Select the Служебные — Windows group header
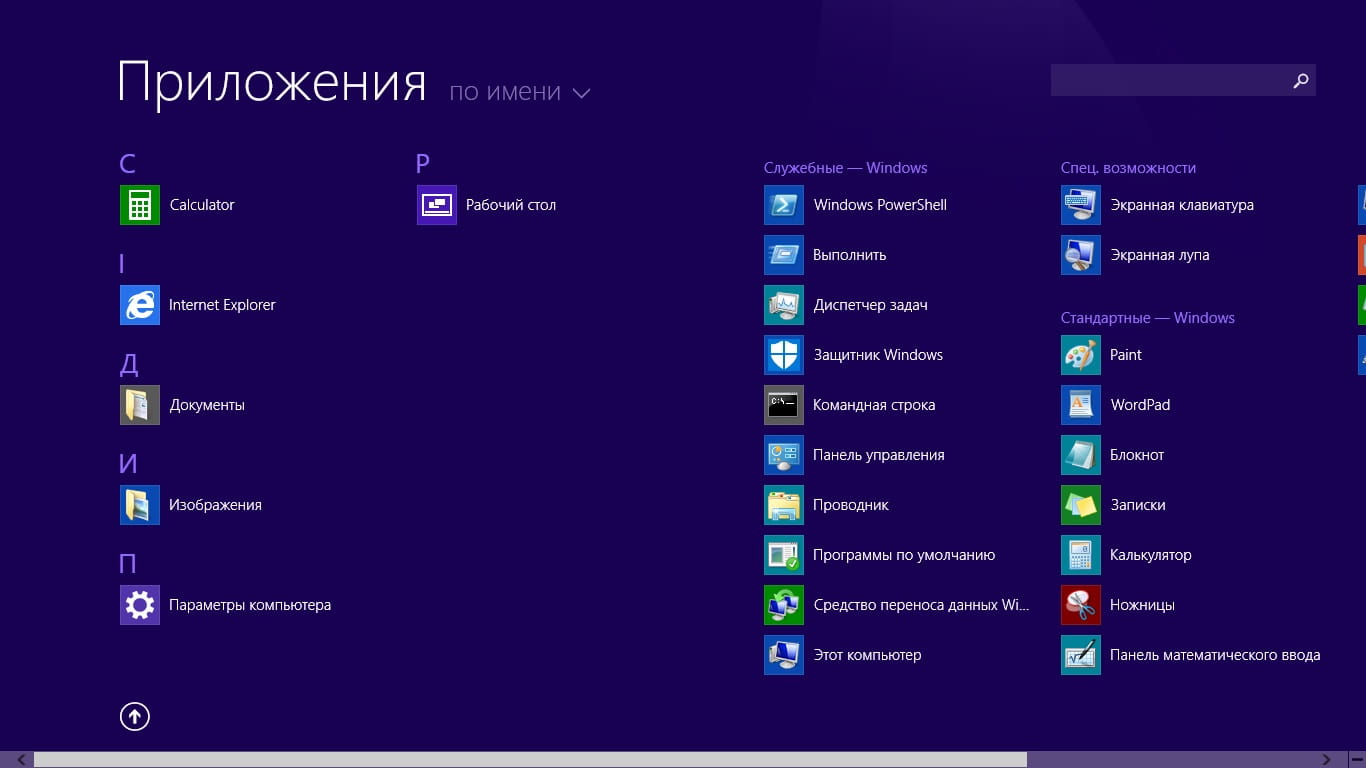The image size is (1366, 768). pyautogui.click(x=845, y=168)
